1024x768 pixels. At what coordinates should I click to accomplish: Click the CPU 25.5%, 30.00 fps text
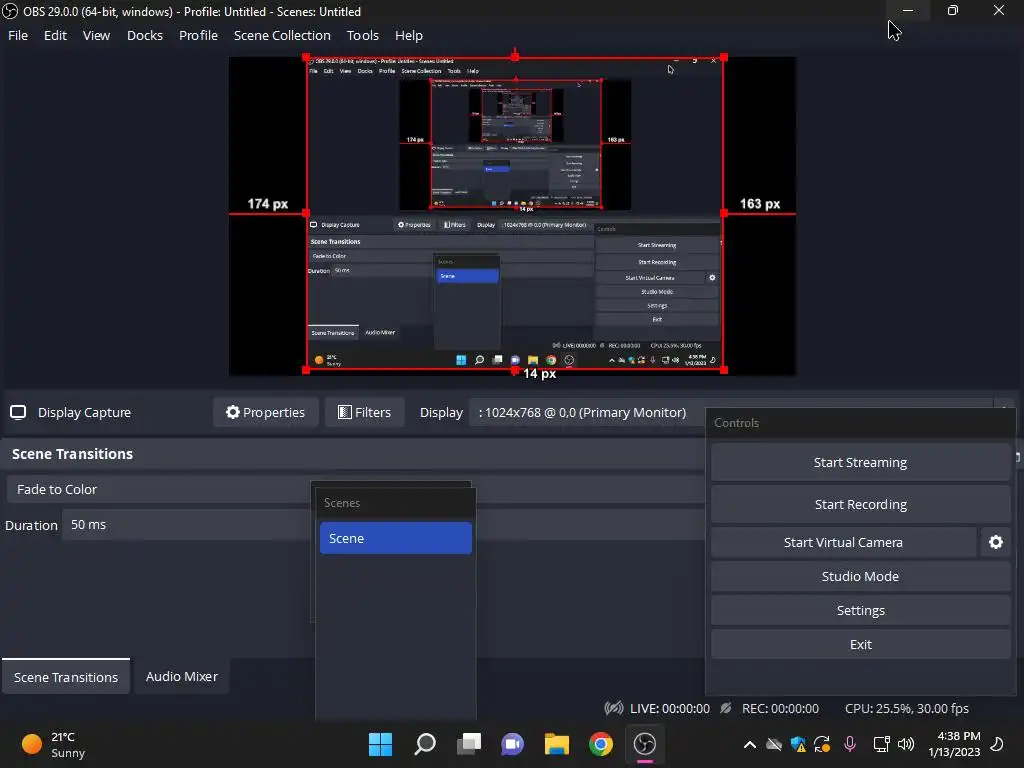906,708
